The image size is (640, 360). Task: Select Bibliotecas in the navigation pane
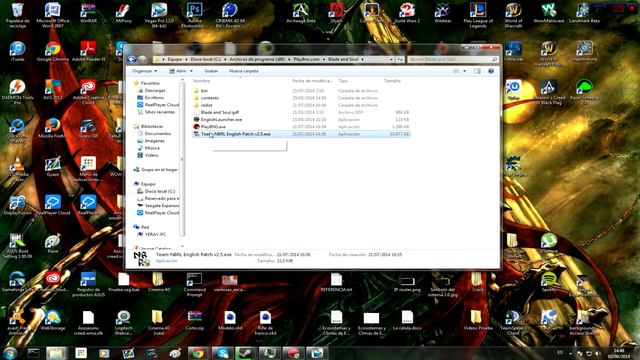click(x=152, y=127)
